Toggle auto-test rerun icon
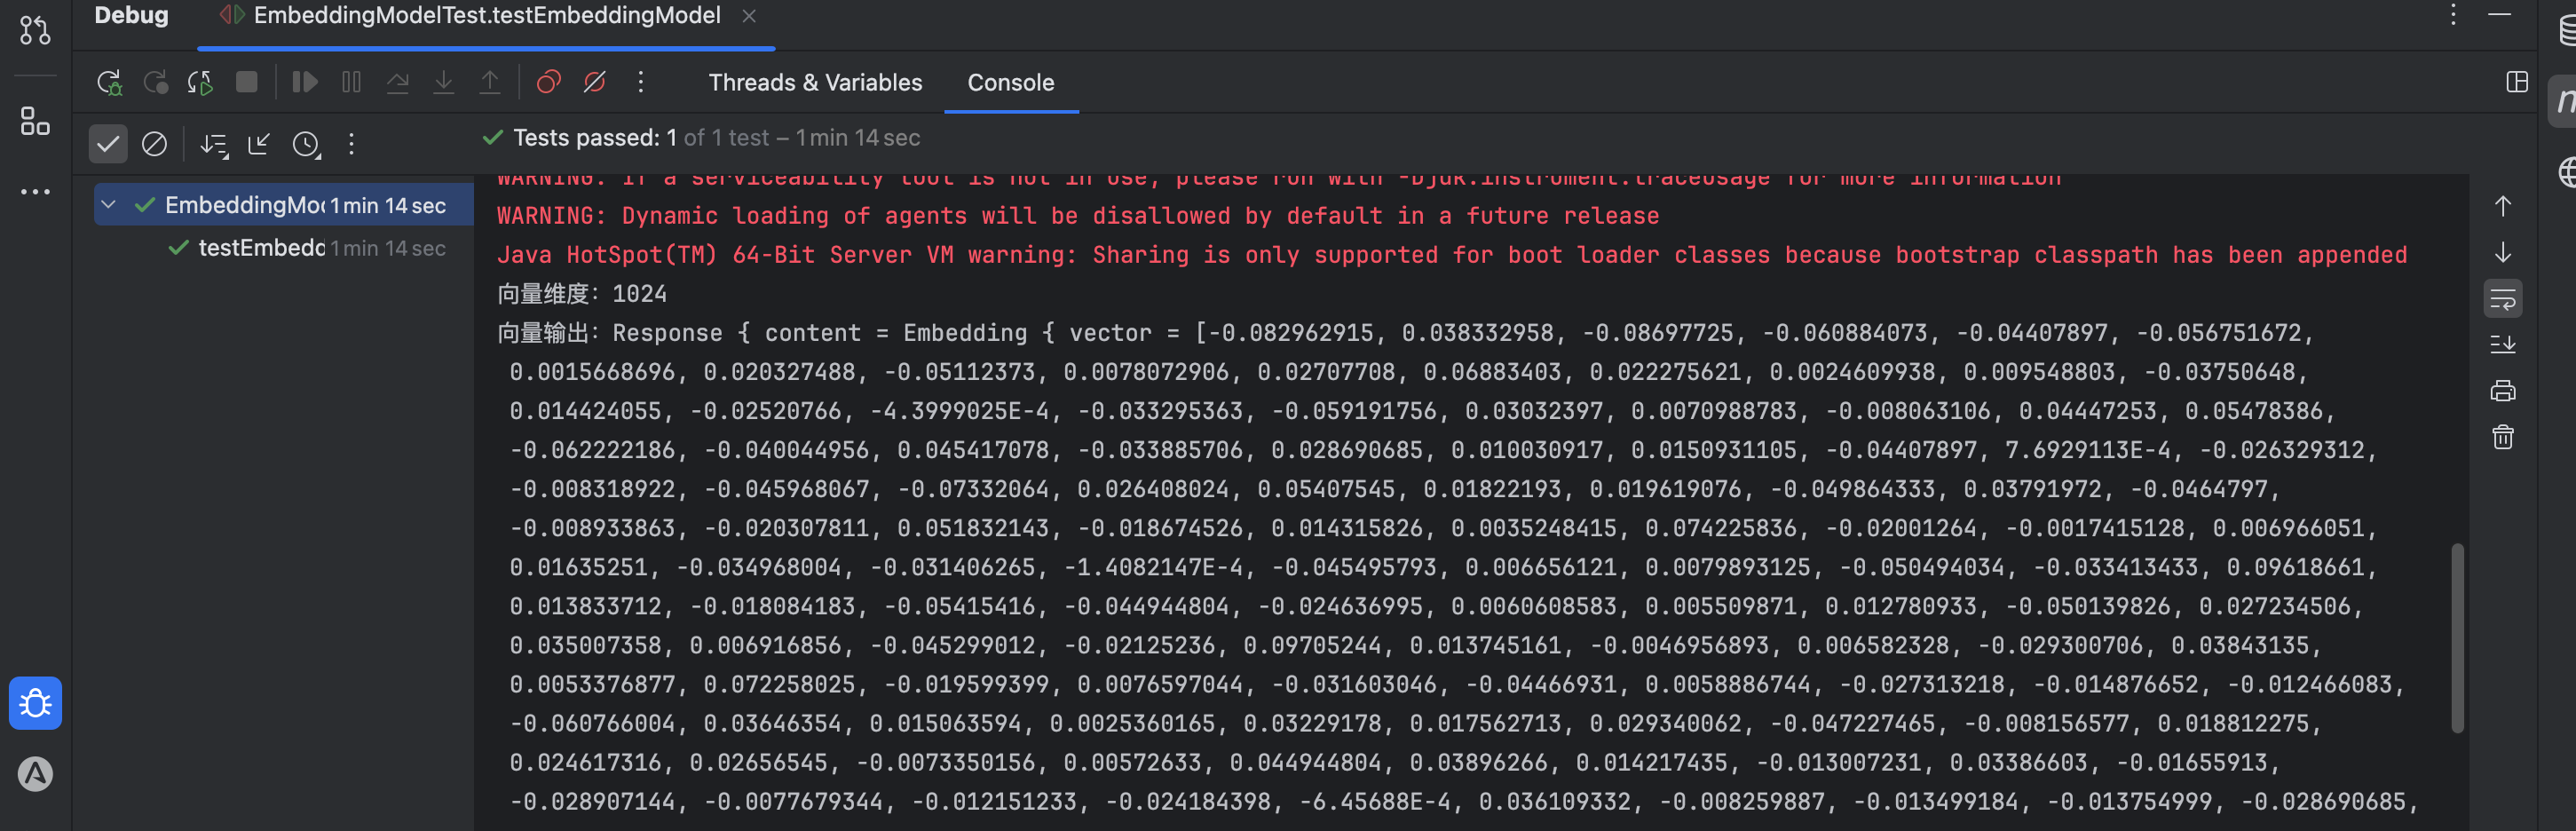This screenshot has width=2576, height=831. 200,82
